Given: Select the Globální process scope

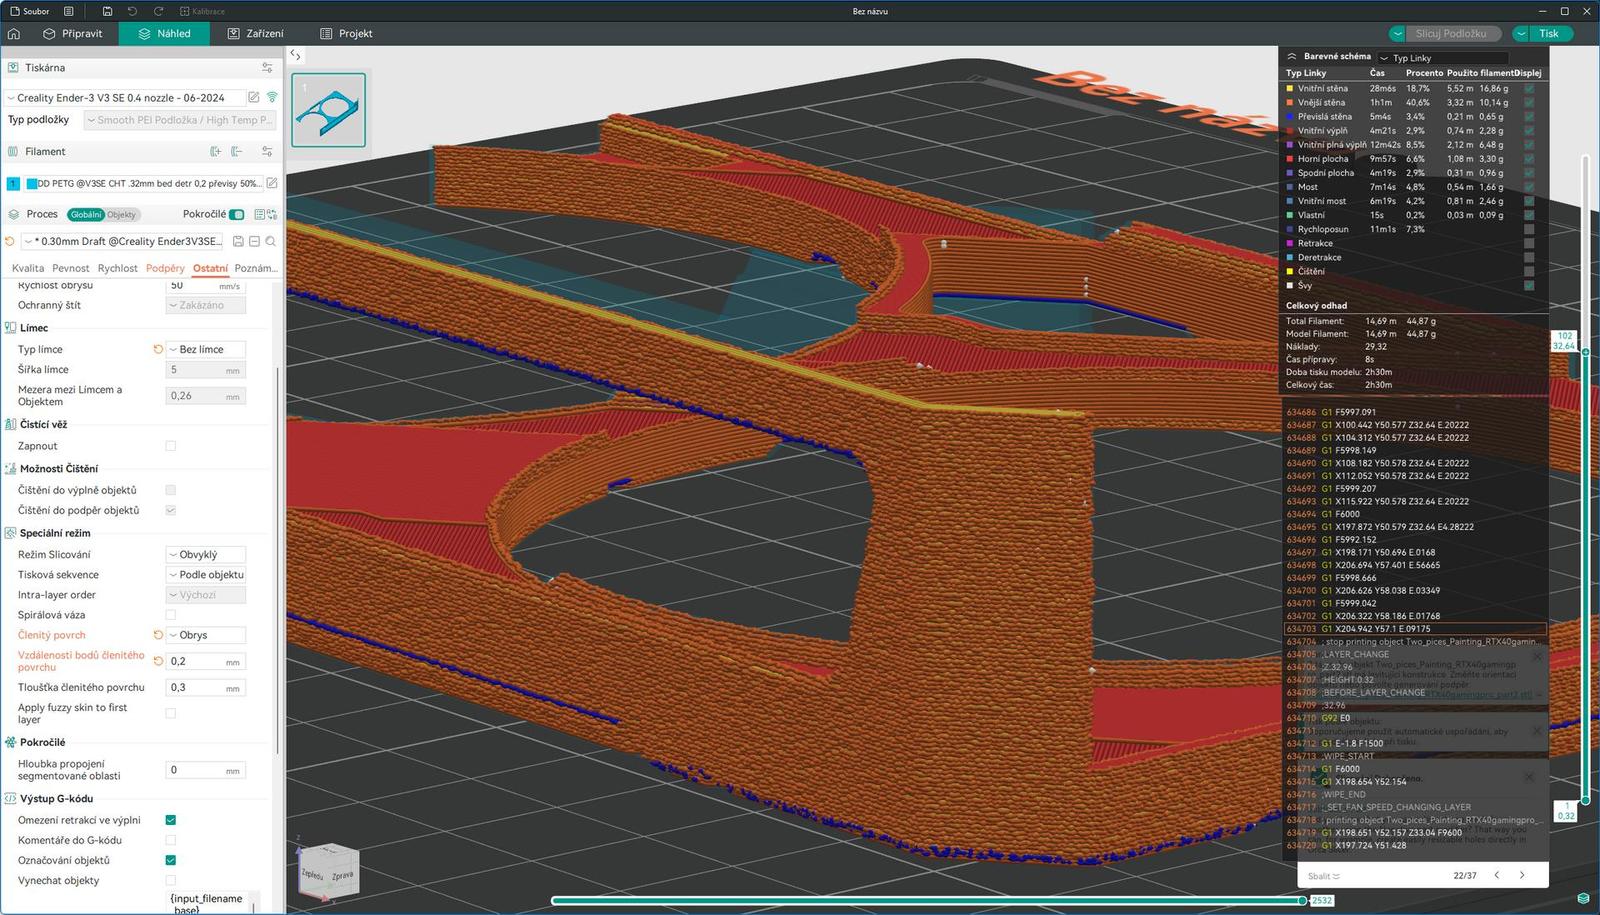Looking at the screenshot, I should 86,214.
